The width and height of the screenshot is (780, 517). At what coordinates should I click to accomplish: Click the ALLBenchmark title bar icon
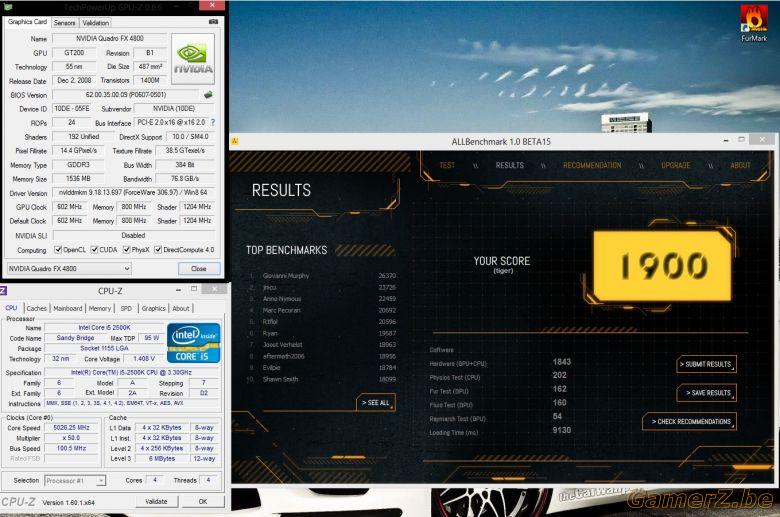click(x=235, y=141)
